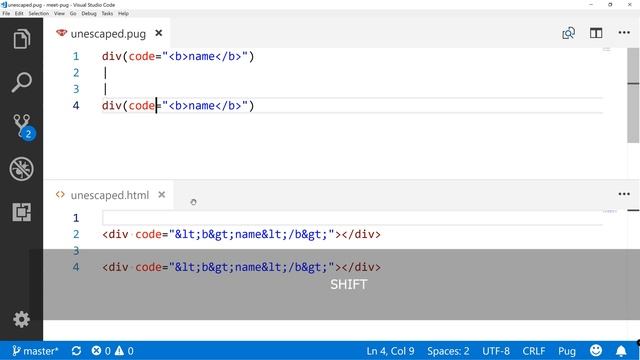
Task: Switch to the unescaped.pug tab
Action: point(108,33)
